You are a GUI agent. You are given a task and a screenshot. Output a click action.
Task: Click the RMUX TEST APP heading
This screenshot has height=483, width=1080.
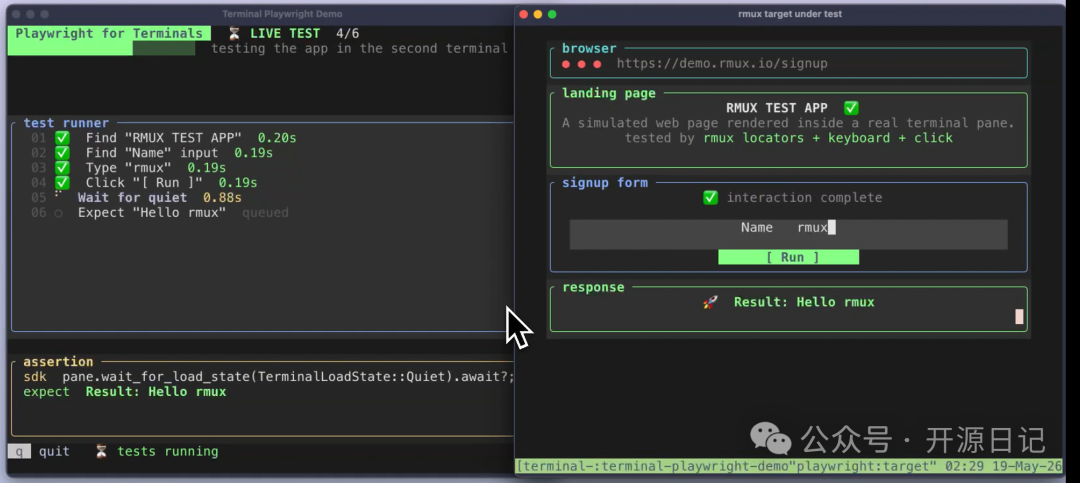tap(777, 108)
